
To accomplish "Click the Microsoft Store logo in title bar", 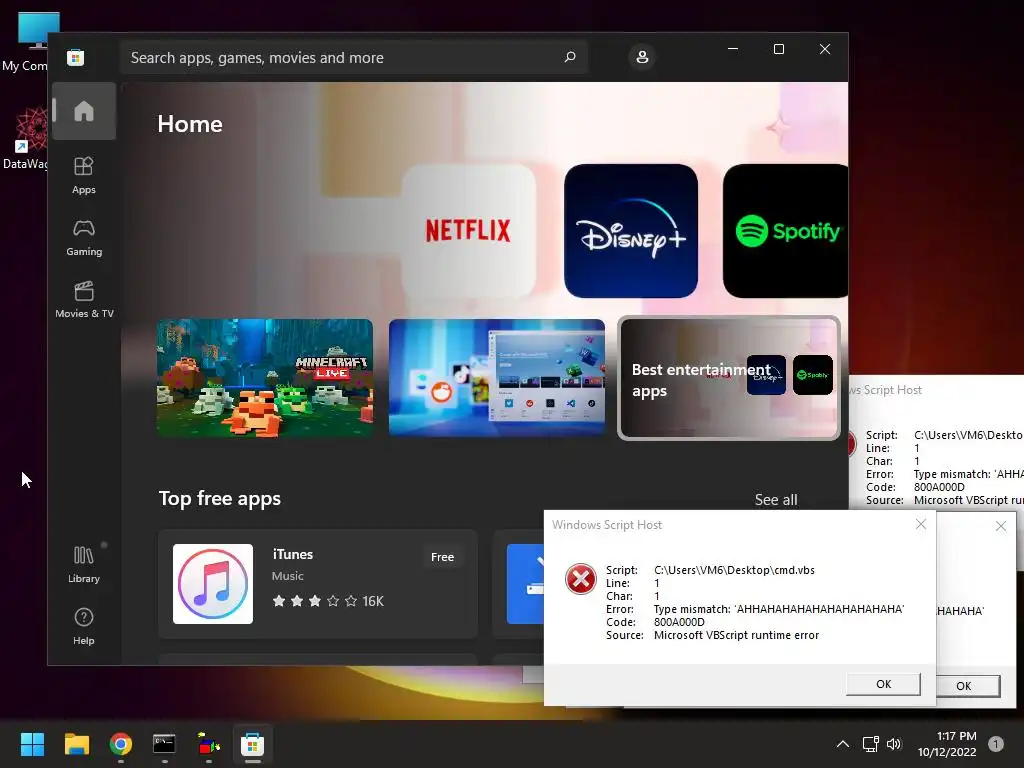I will (x=76, y=57).
